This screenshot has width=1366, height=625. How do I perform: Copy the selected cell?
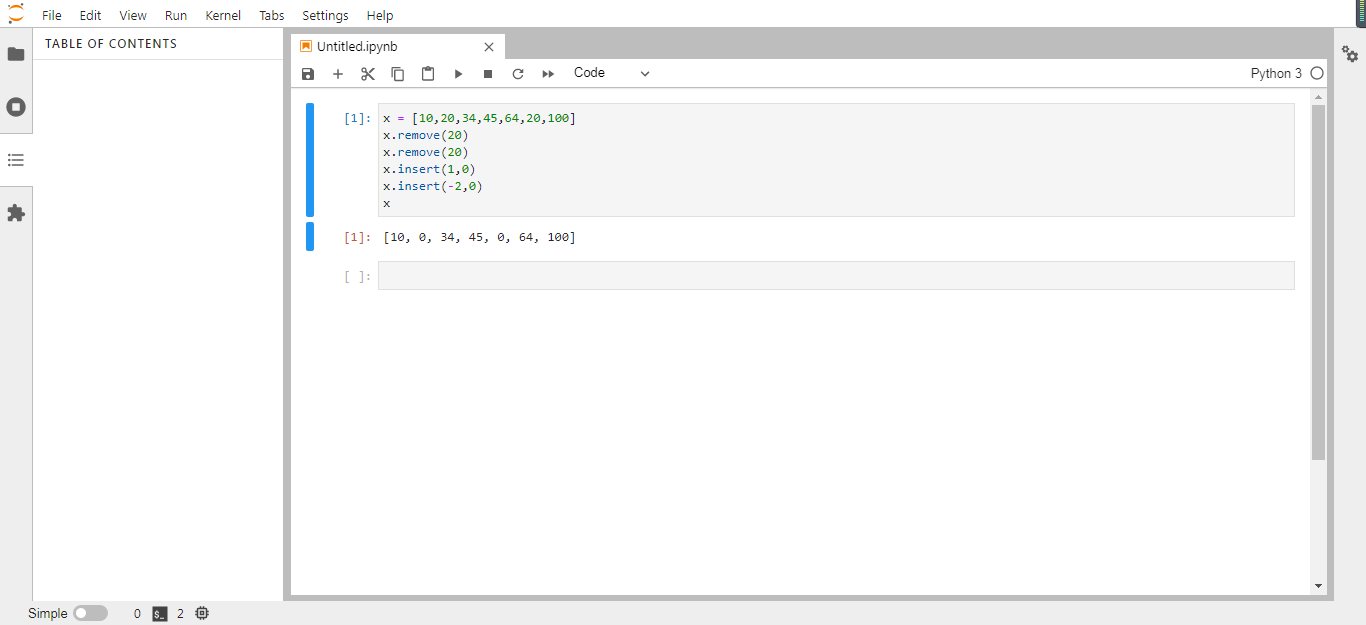(398, 74)
